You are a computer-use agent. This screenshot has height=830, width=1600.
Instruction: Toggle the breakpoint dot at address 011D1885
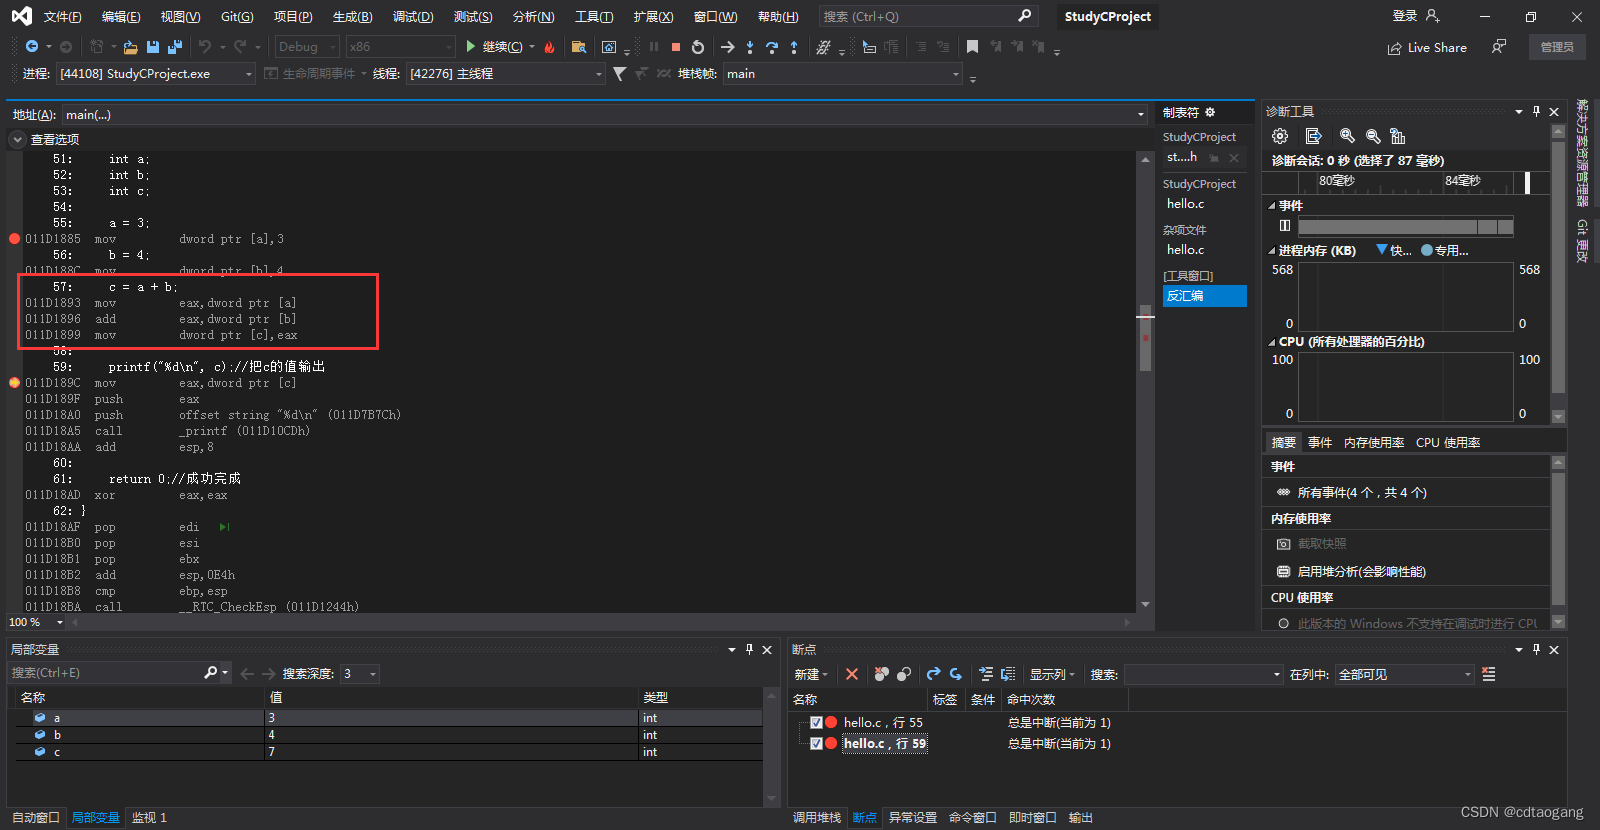[x=14, y=239]
